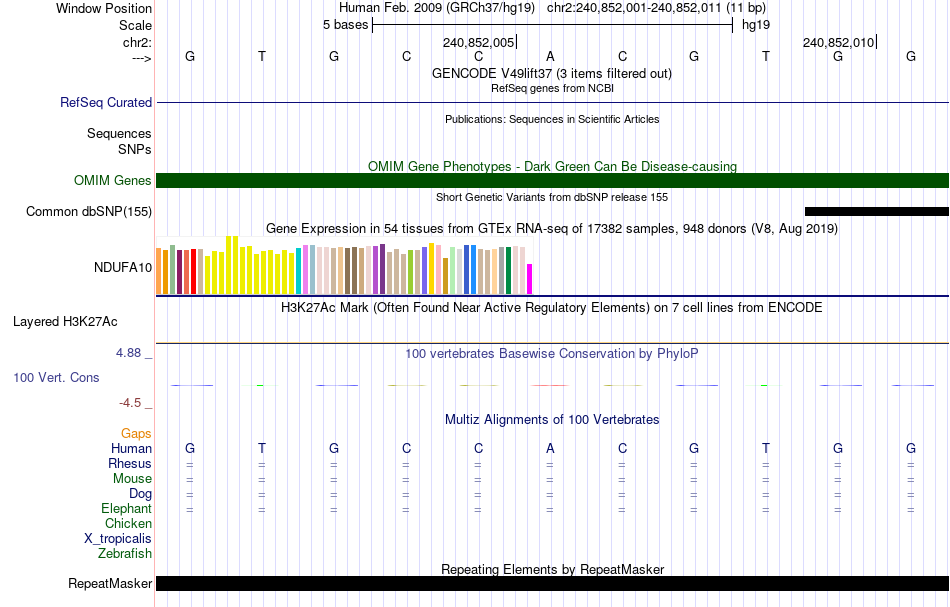Click the red PhyloP conservation mark

[550, 385]
